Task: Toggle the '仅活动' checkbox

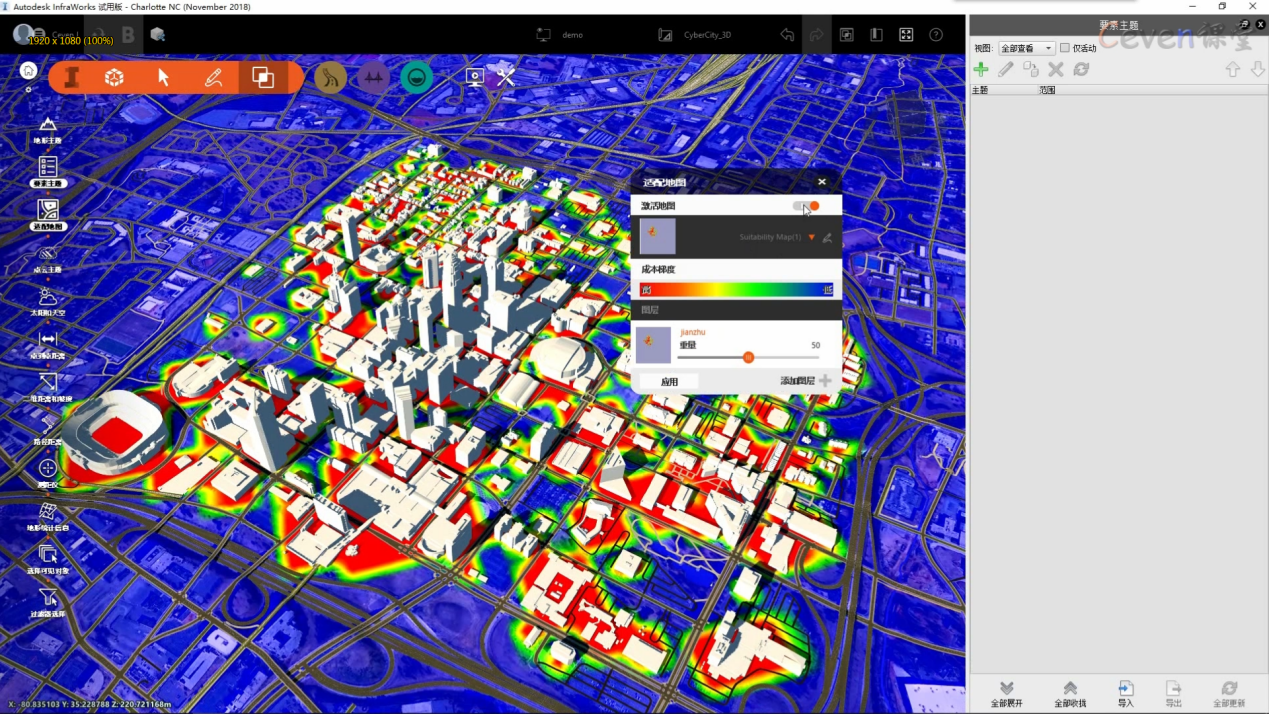Action: click(1065, 48)
